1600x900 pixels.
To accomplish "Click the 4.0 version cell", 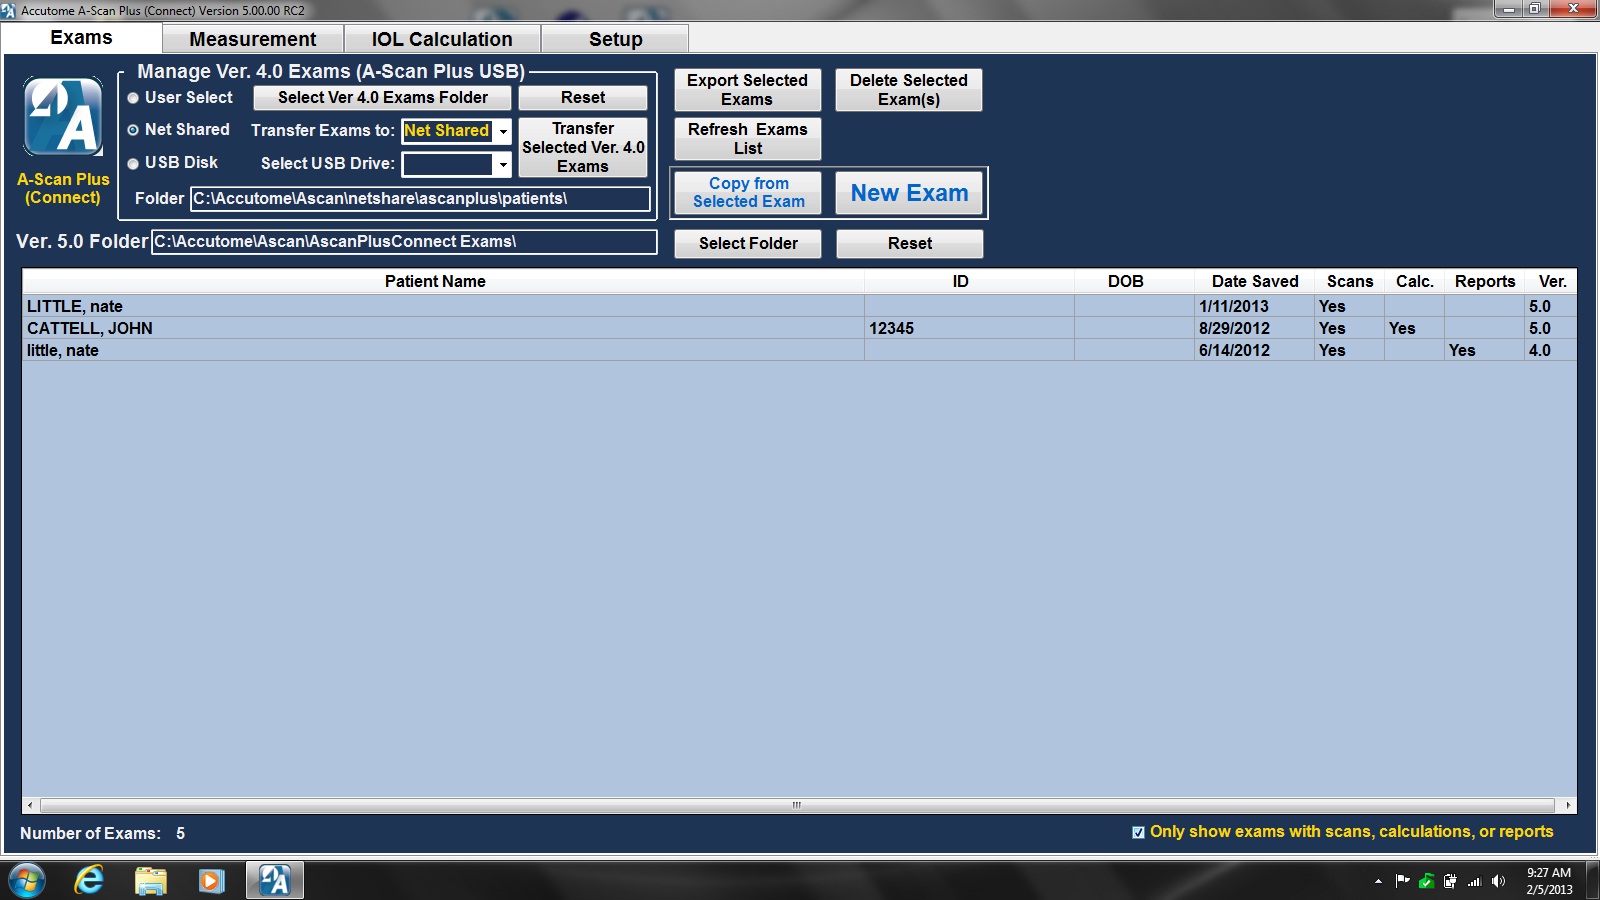I will [x=1551, y=350].
